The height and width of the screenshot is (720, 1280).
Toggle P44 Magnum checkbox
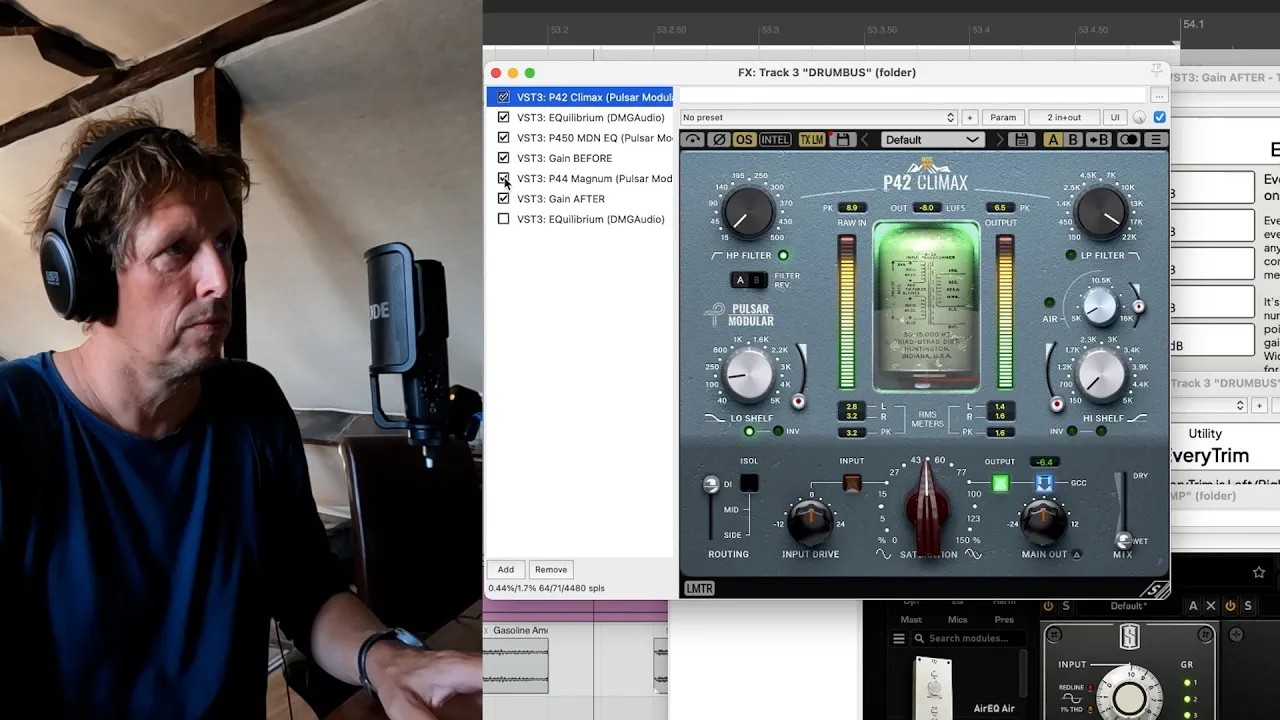pyautogui.click(x=503, y=178)
